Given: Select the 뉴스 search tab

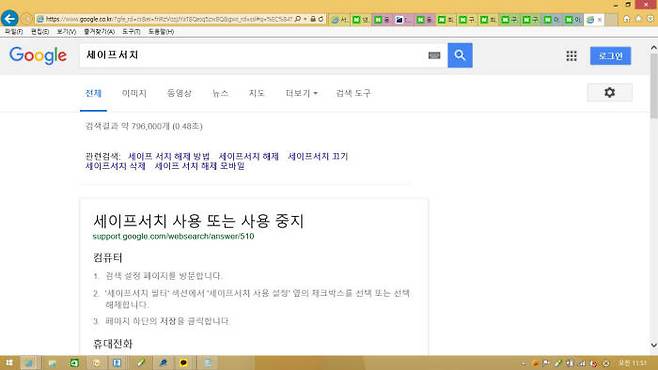Looking at the screenshot, I should pyautogui.click(x=220, y=93).
